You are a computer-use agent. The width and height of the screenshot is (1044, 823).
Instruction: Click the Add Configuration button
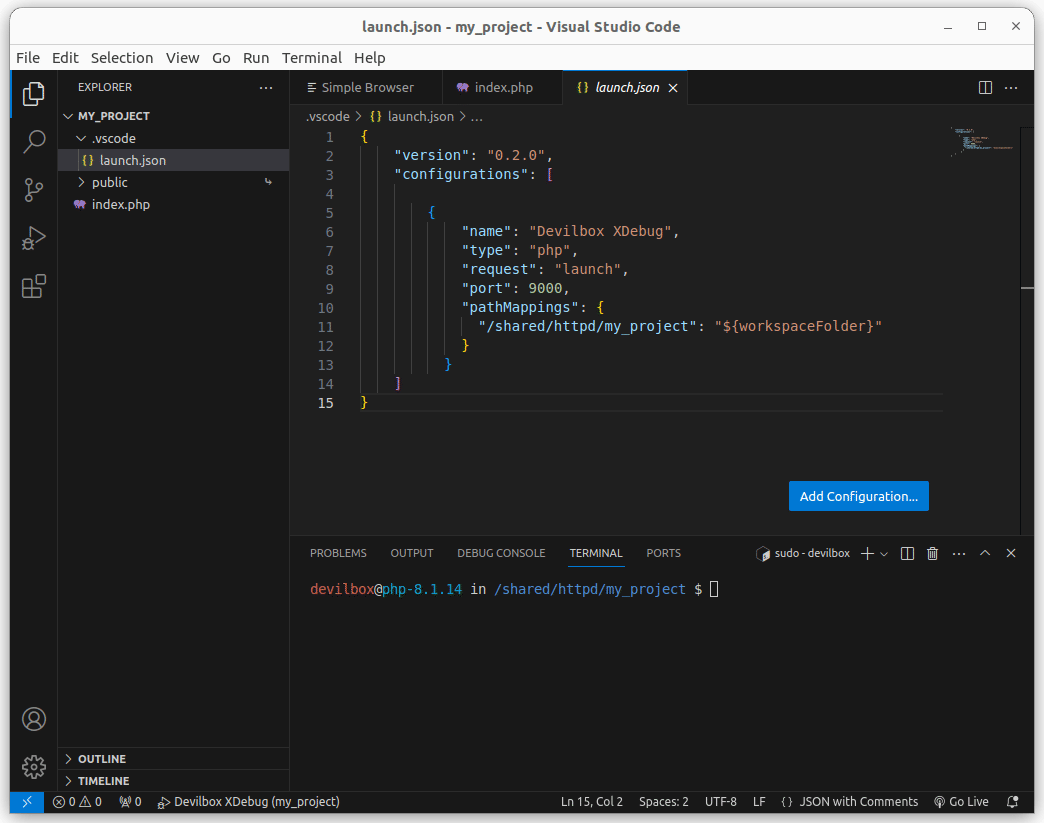(x=858, y=496)
